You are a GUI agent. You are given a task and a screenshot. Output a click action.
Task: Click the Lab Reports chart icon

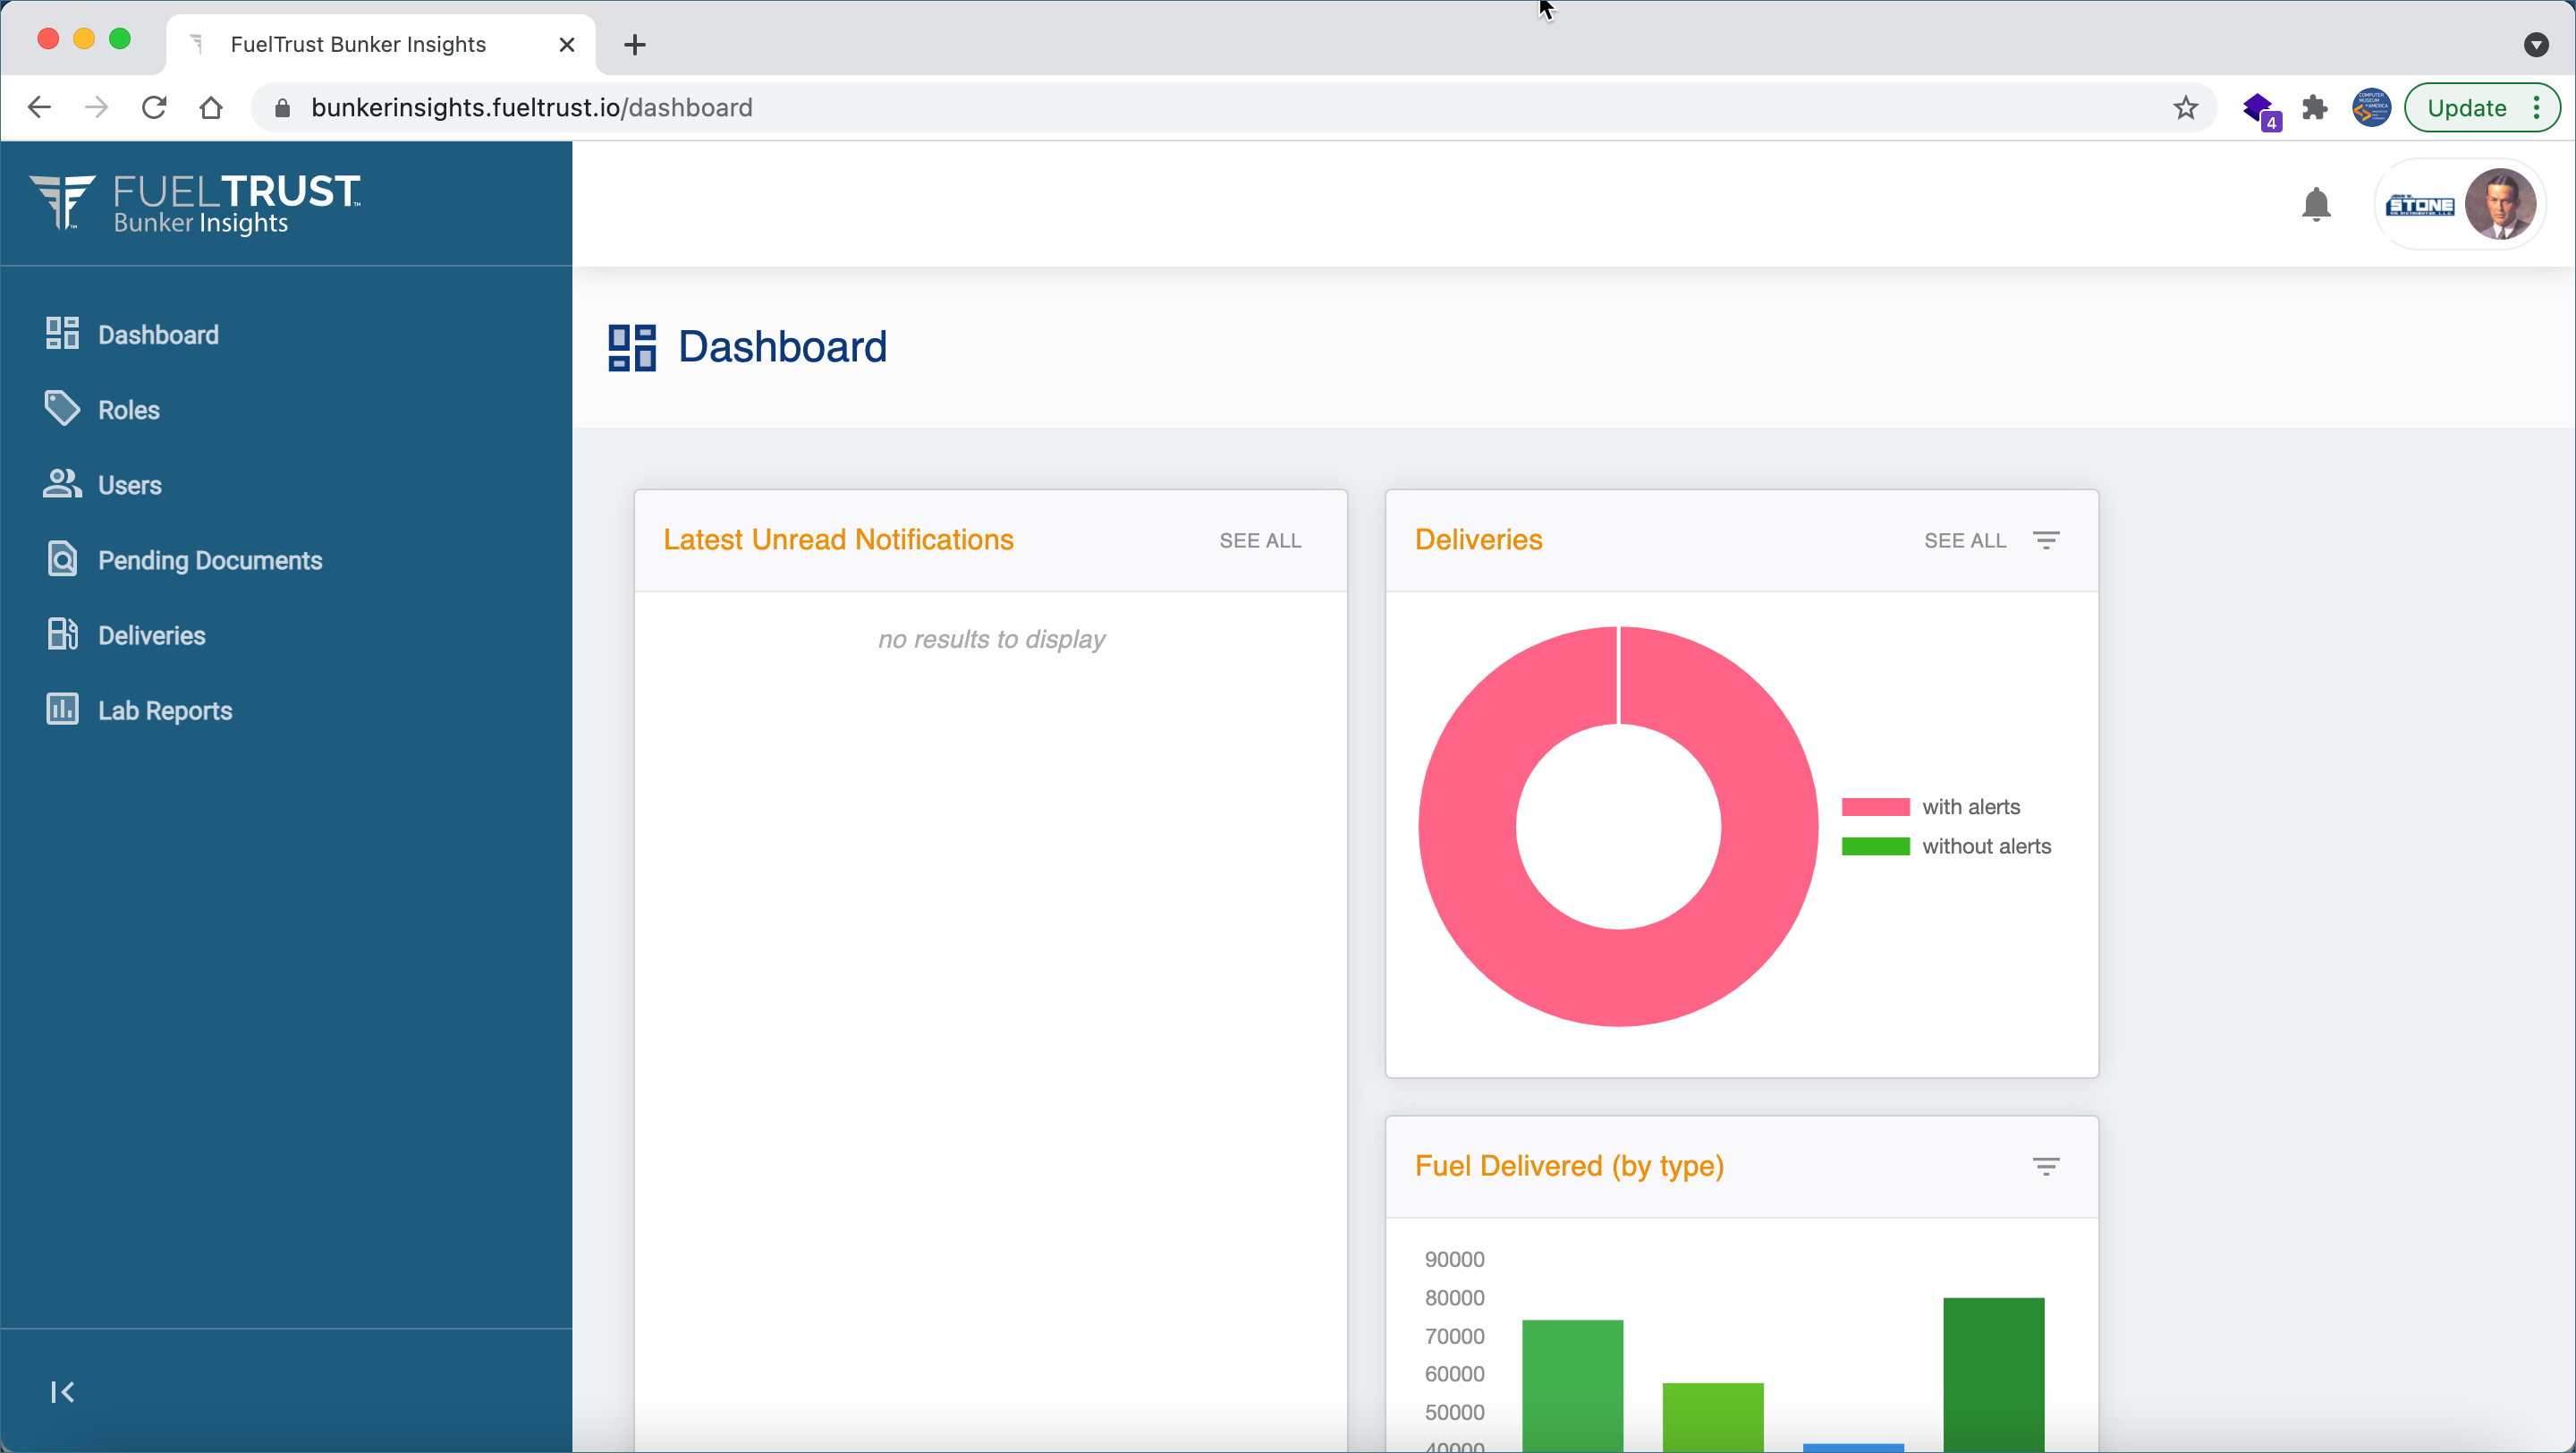62,710
